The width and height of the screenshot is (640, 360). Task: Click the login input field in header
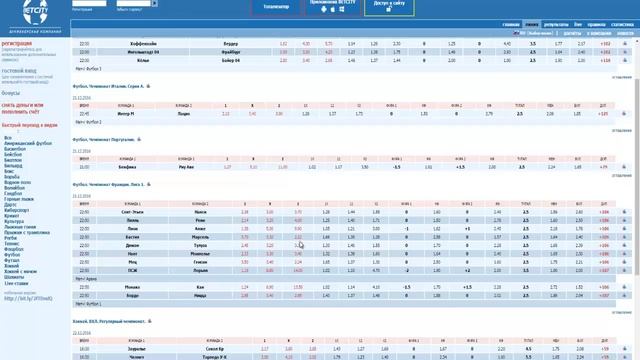pos(89,3)
